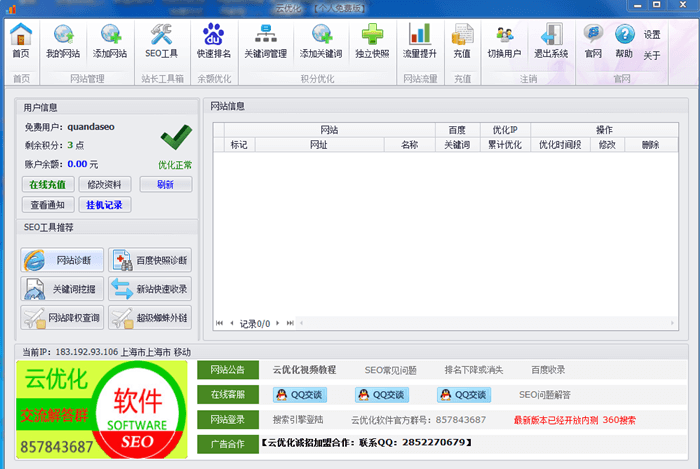Screen dimensions: 700x469
Task: Open the 排名下降或消失 link
Action: click(474, 370)
